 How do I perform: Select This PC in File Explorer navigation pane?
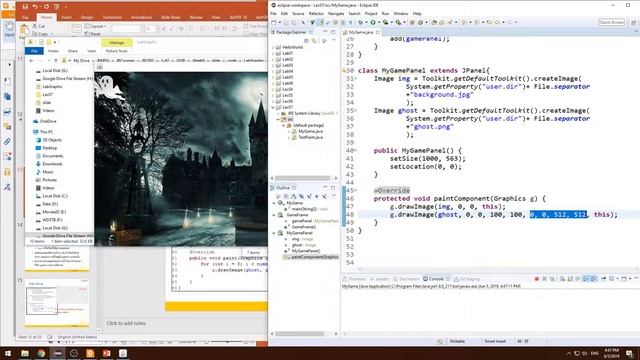[46, 132]
